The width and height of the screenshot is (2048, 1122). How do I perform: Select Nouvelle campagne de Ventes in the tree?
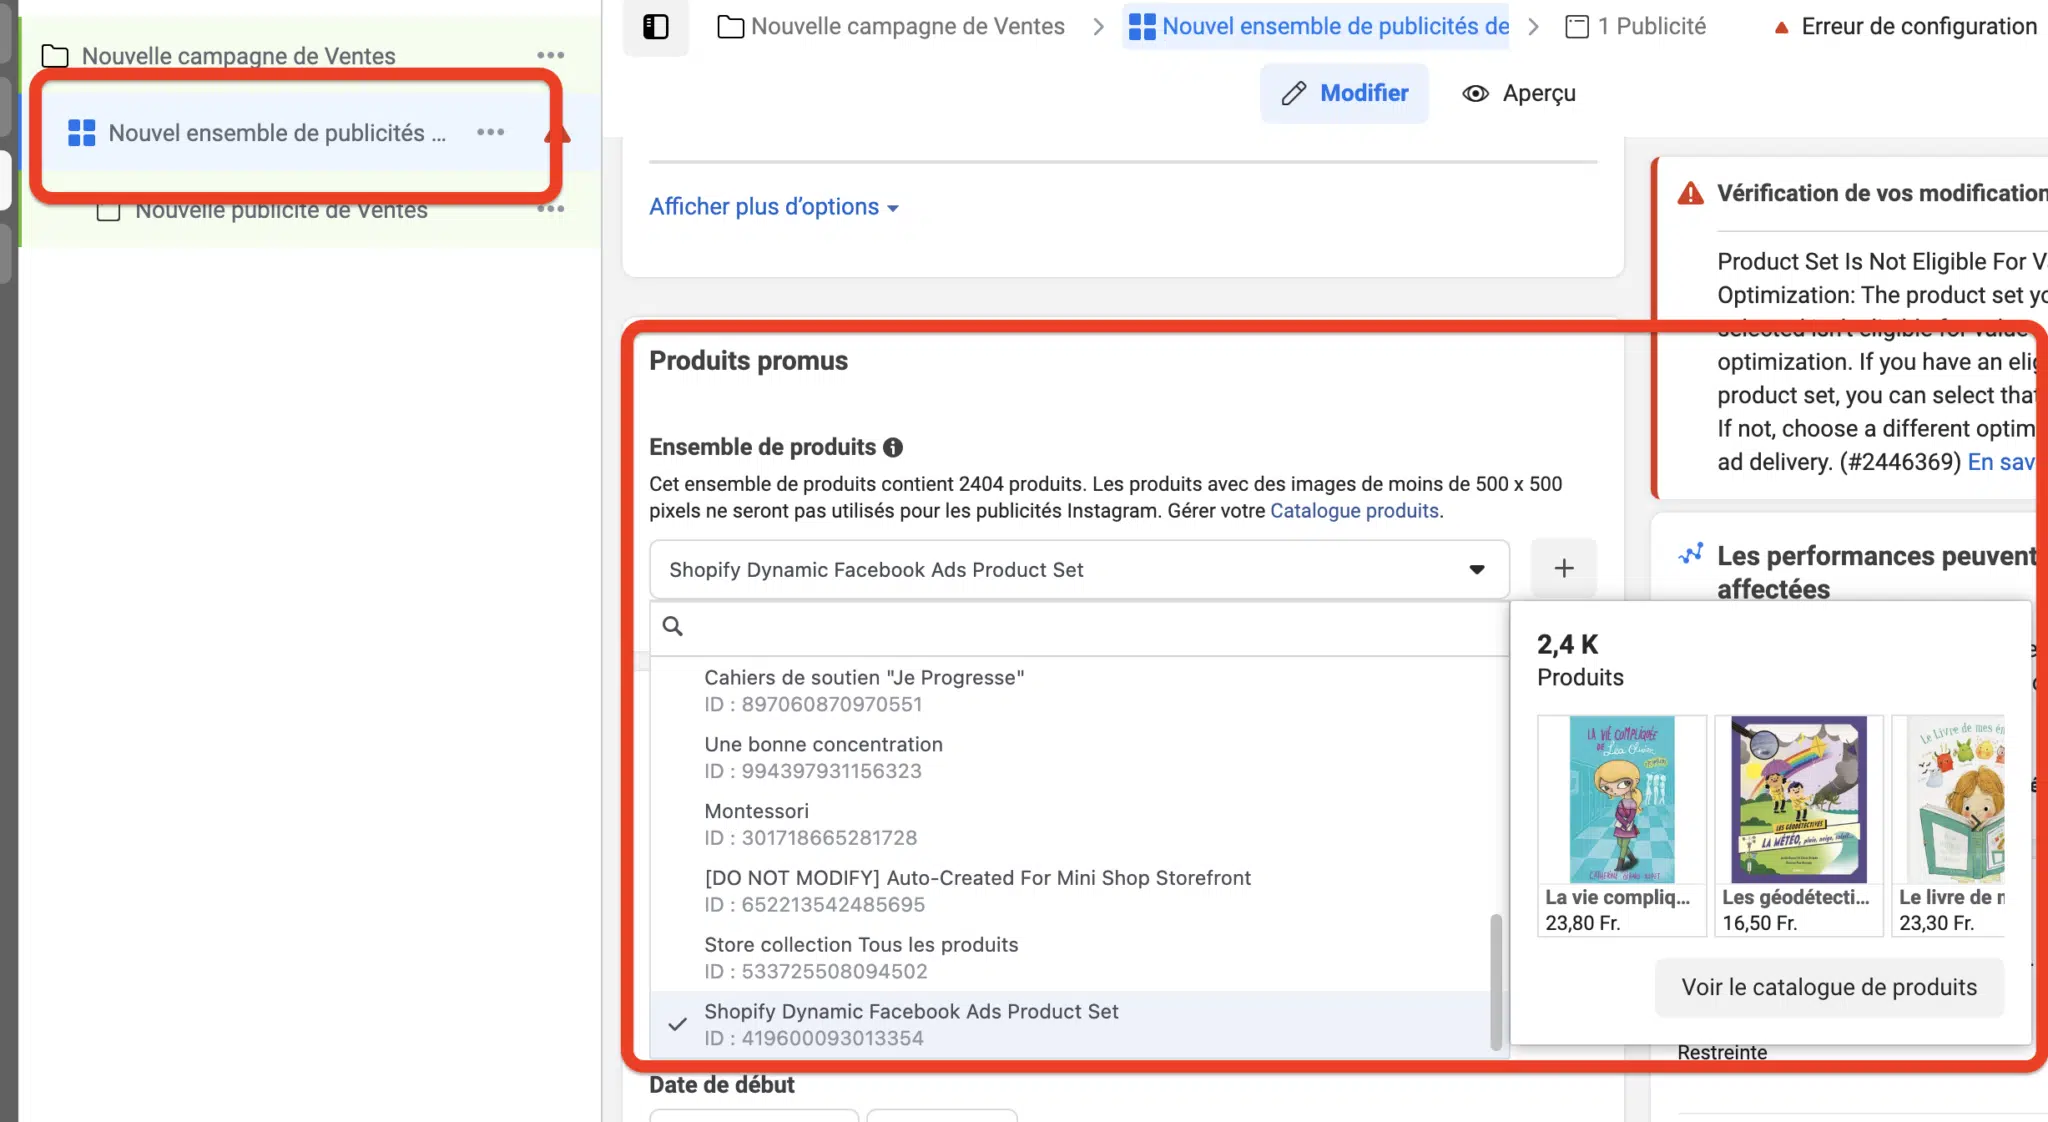pos(238,56)
